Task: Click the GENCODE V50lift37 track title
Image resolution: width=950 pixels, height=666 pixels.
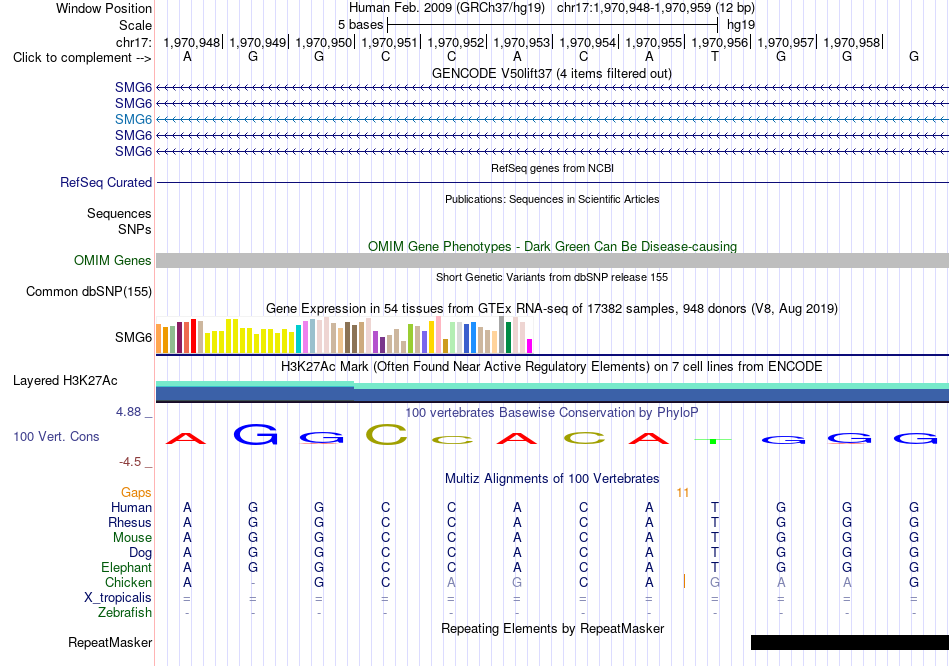Action: pyautogui.click(x=552, y=73)
